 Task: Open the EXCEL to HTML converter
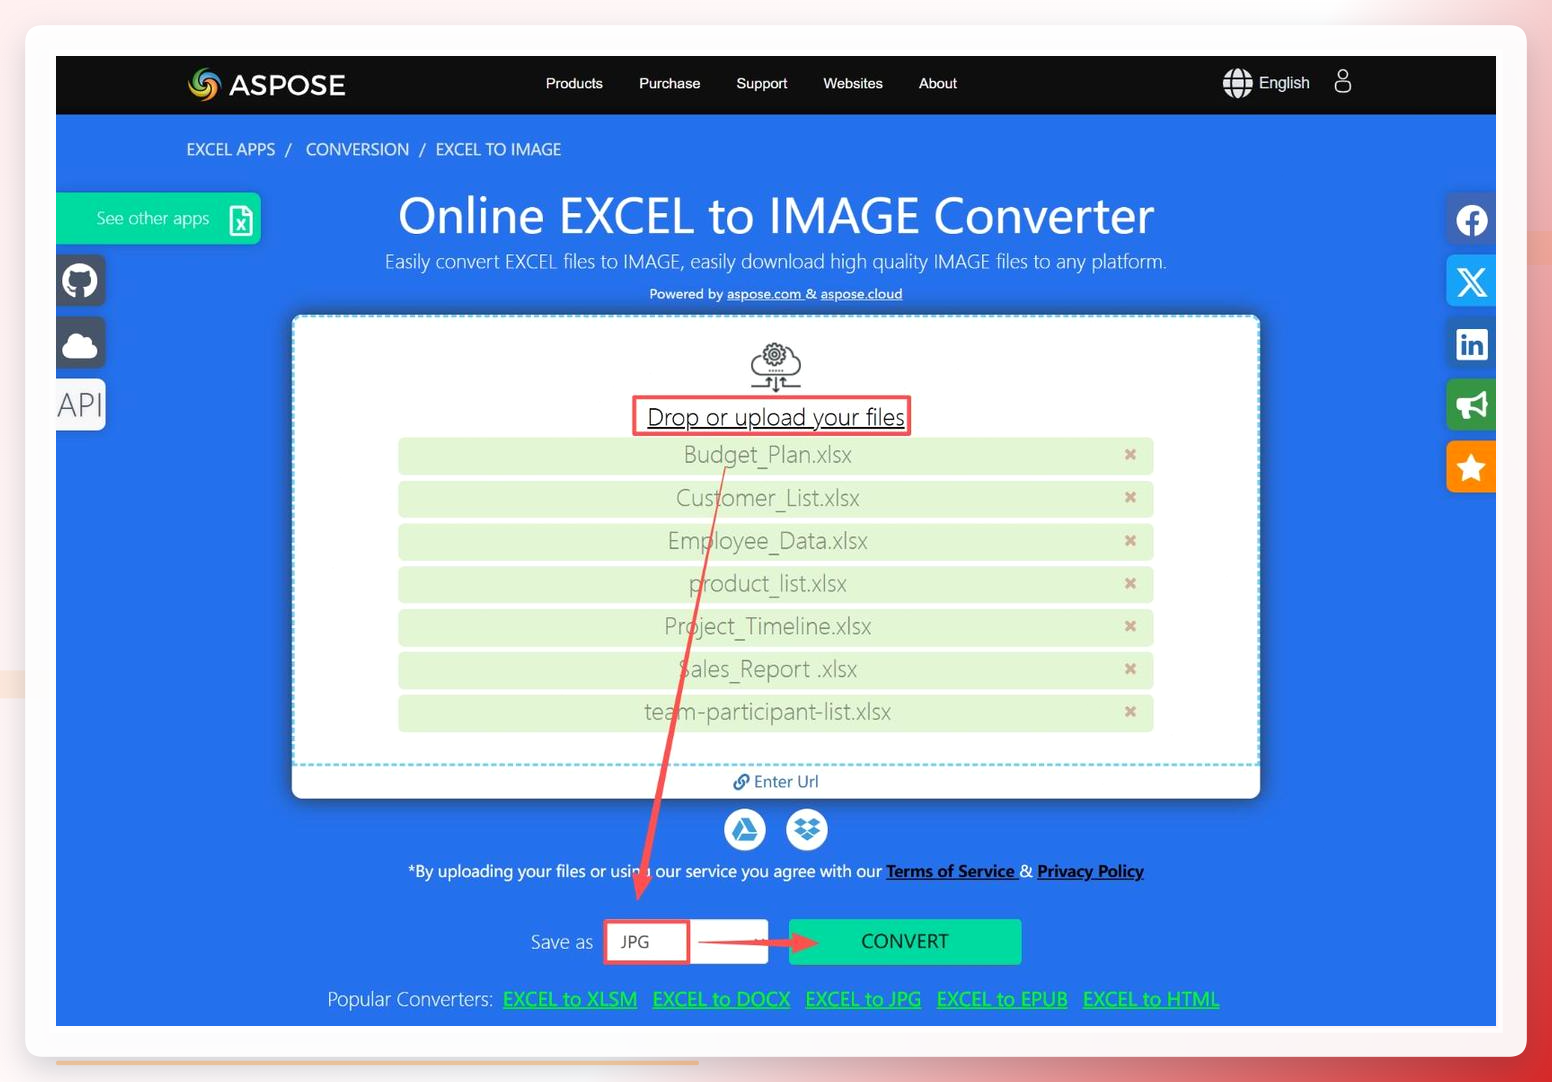tap(1151, 999)
